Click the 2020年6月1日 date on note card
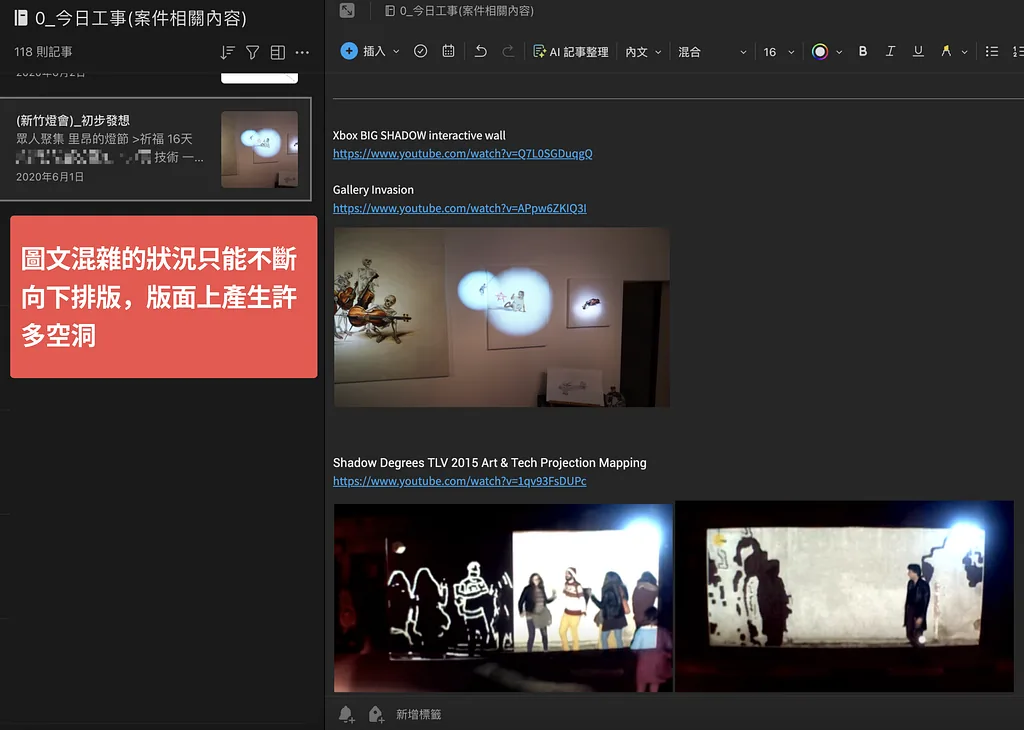This screenshot has width=1024, height=730. point(50,177)
